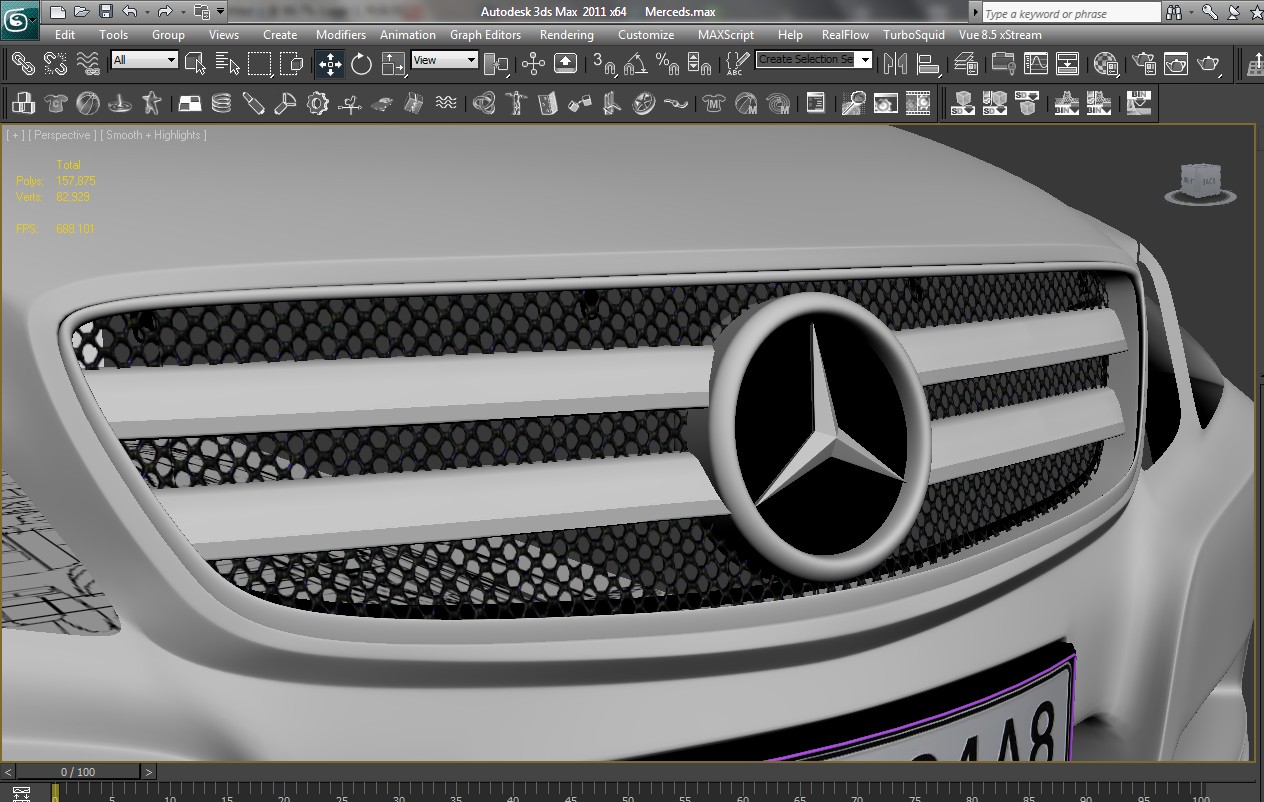
Task: Create the reactor Toy Car
Action: 382,103
